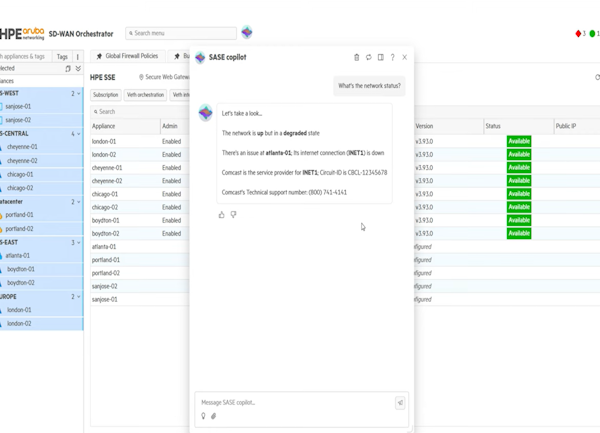Switch to Veth orchestration tab
The width and height of the screenshot is (600, 433).
click(x=145, y=95)
